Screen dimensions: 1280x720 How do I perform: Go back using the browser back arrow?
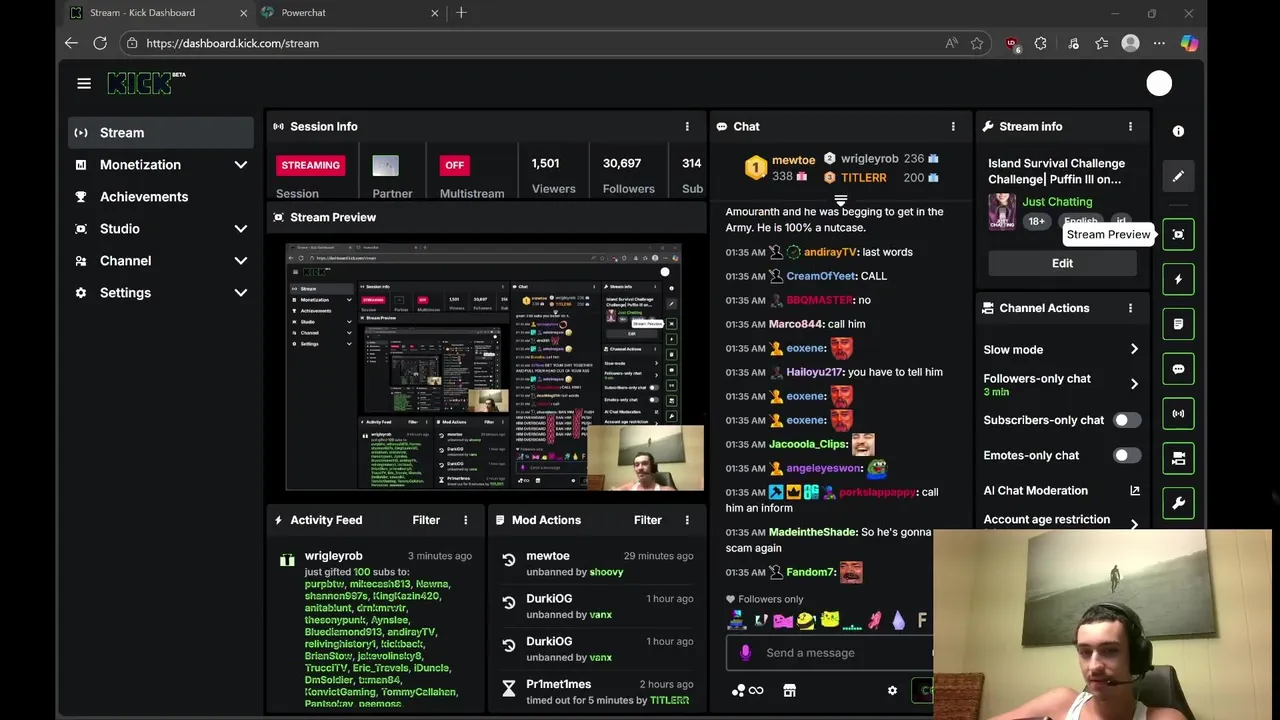tap(71, 43)
